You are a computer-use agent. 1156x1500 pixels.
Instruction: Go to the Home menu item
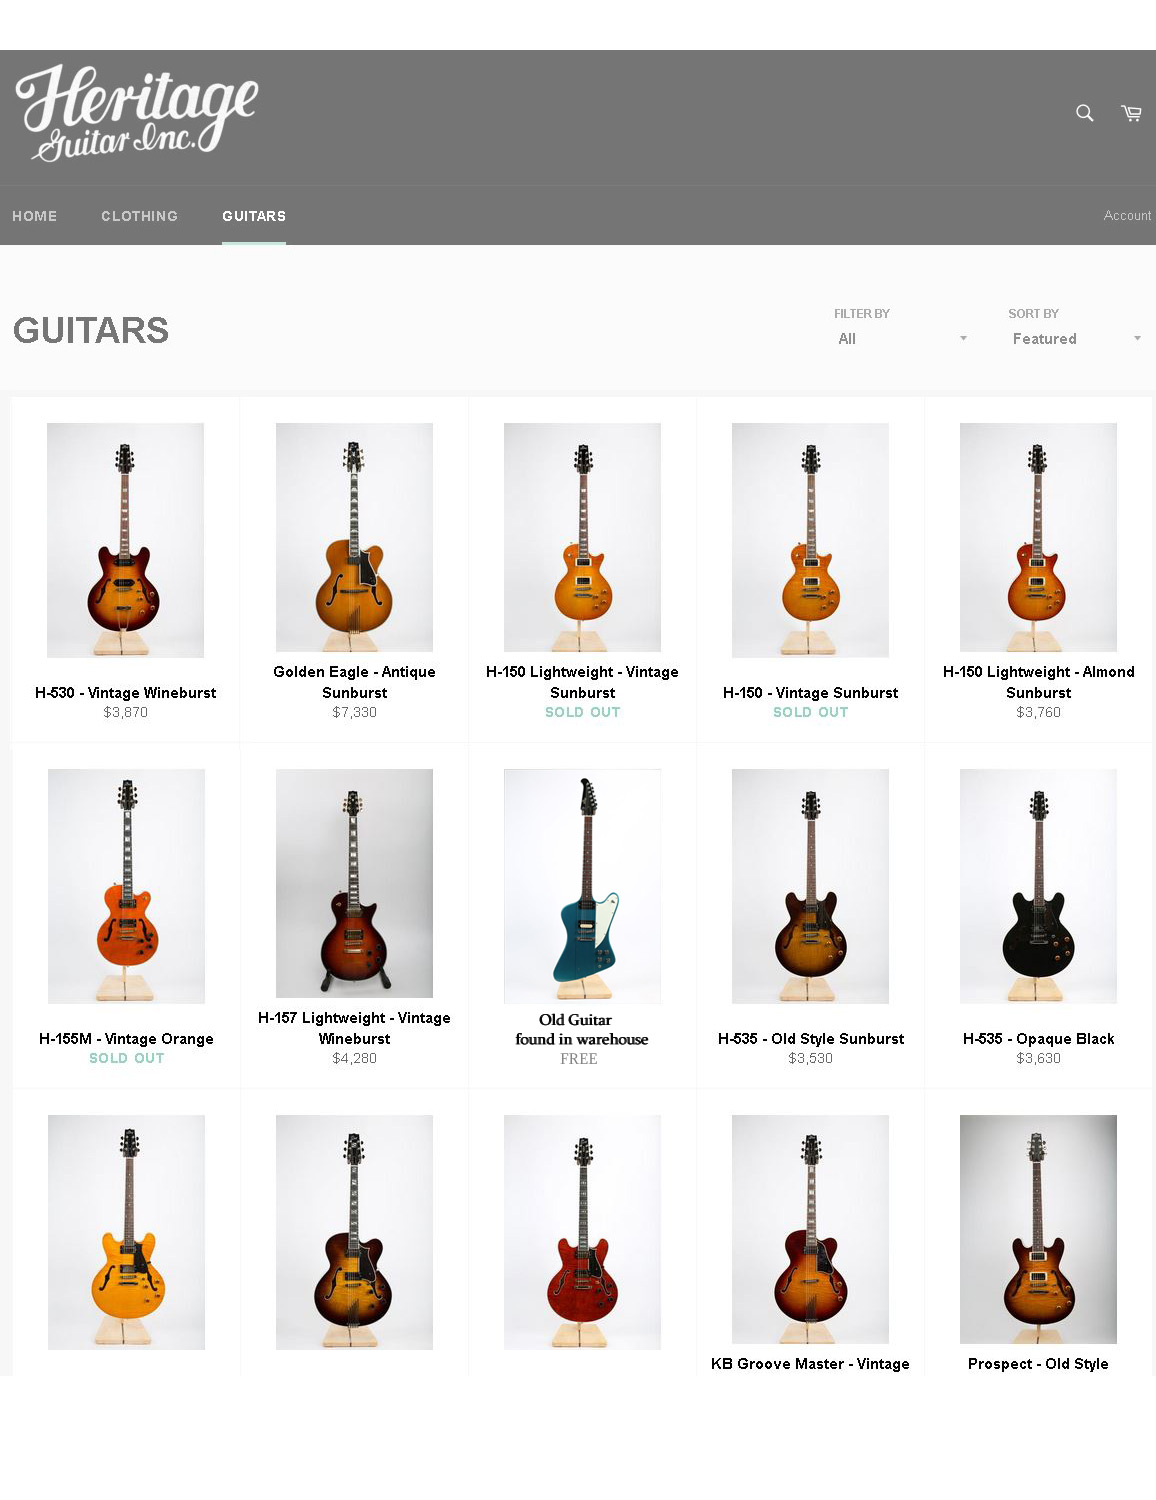[x=34, y=216]
